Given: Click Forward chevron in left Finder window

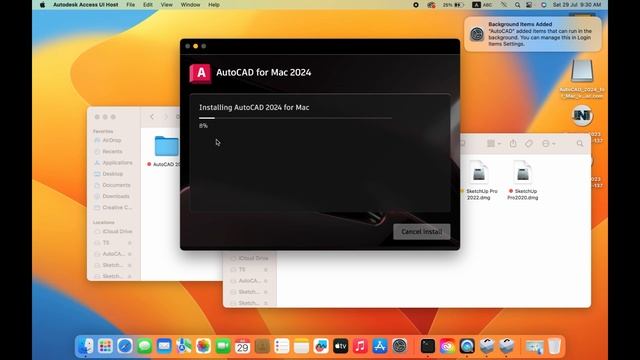Looking at the screenshot, I should pos(166,117).
